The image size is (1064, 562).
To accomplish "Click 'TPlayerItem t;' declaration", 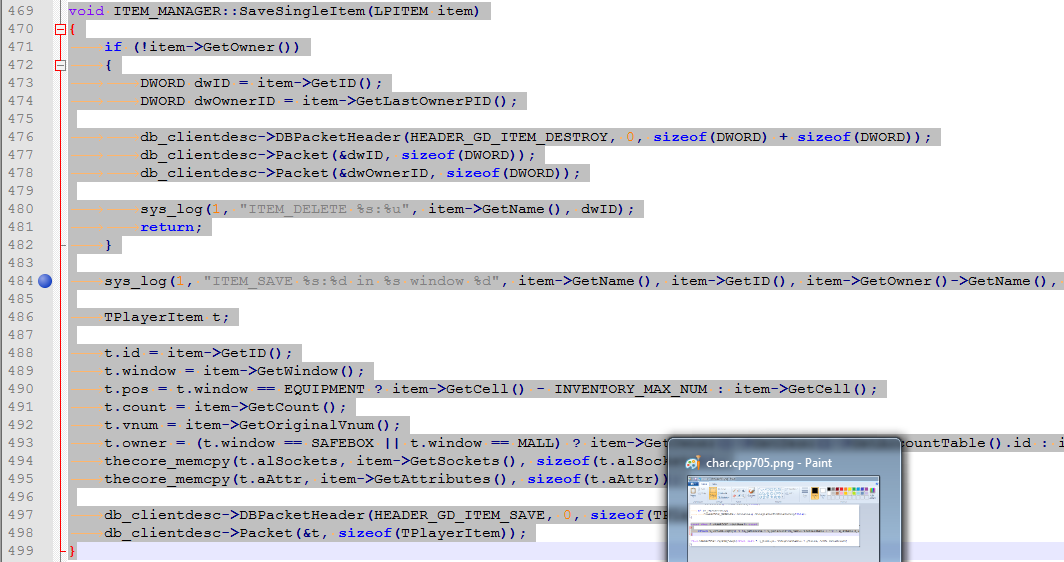I will click(x=166, y=317).
